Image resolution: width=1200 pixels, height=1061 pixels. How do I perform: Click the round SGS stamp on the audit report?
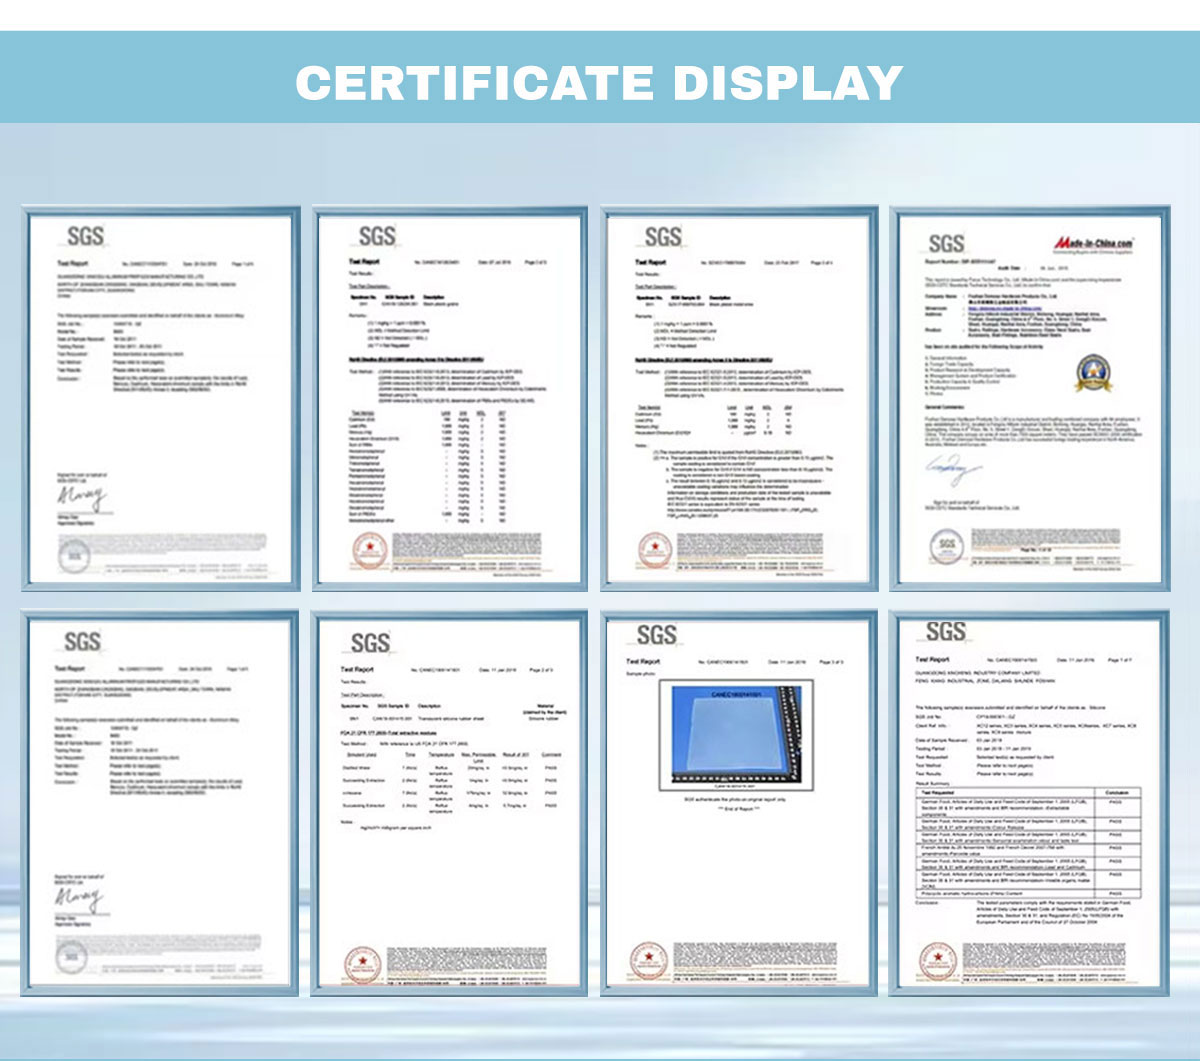(946, 547)
